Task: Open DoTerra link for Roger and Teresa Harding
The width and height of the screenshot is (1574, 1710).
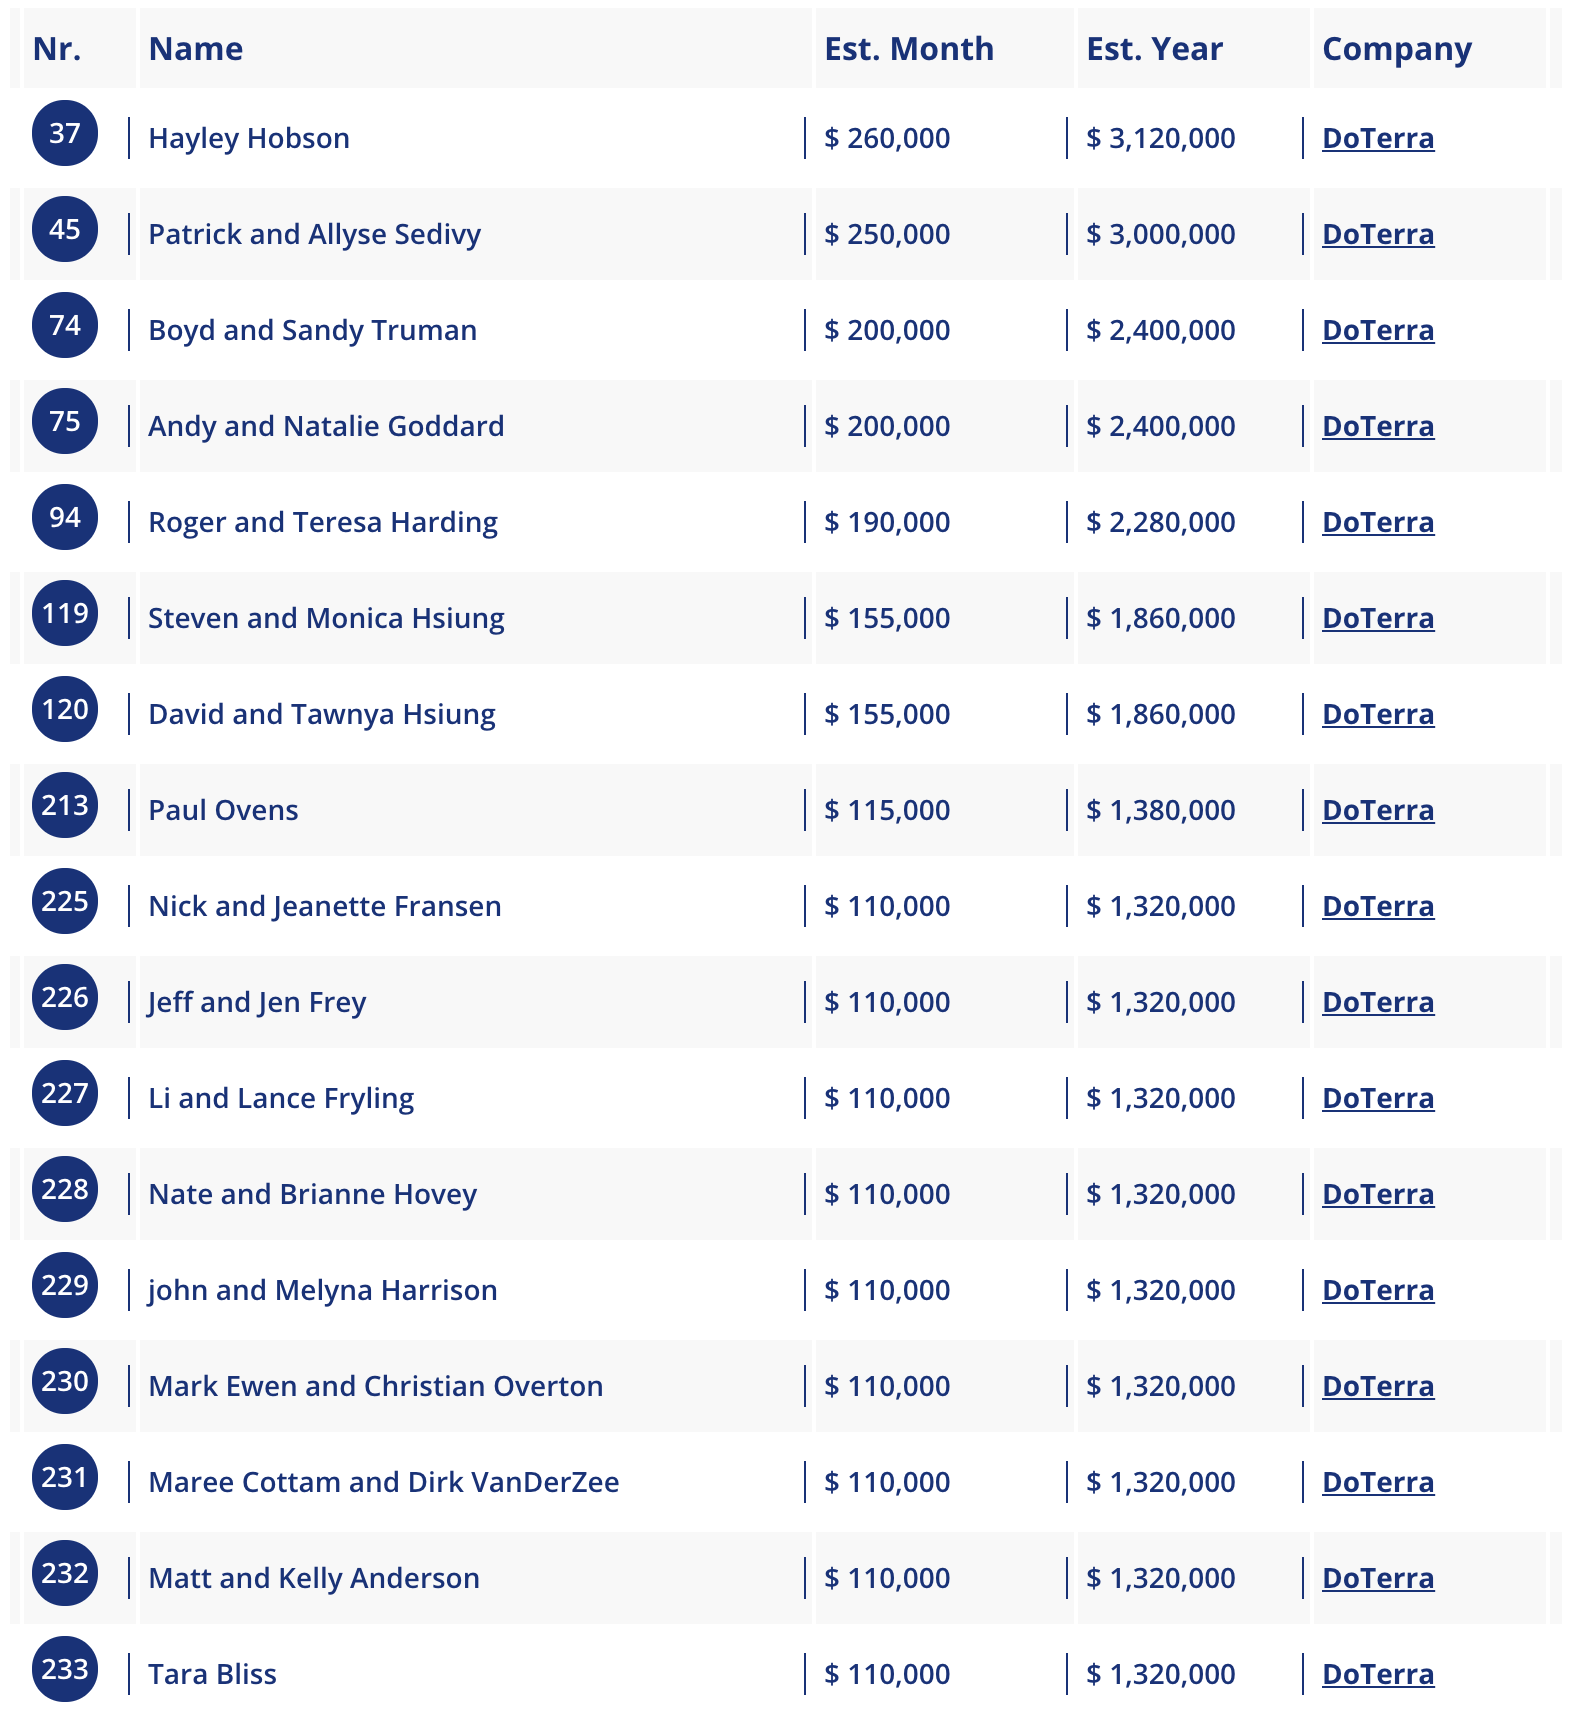Action: coord(1378,522)
